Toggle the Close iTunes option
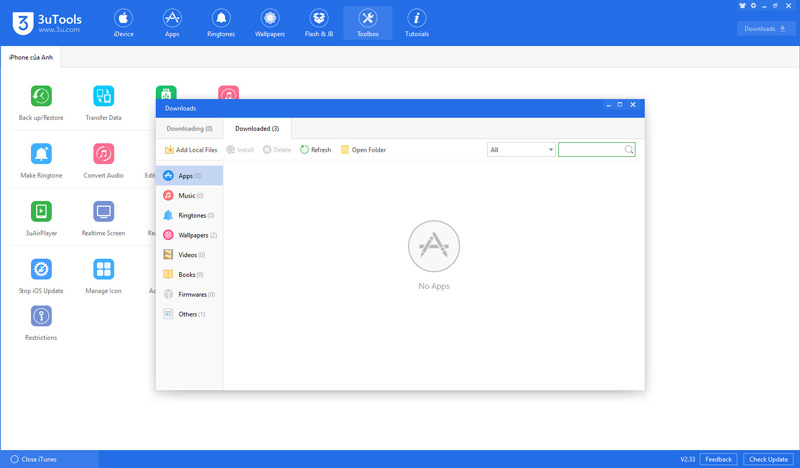This screenshot has width=800, height=468. [34, 459]
